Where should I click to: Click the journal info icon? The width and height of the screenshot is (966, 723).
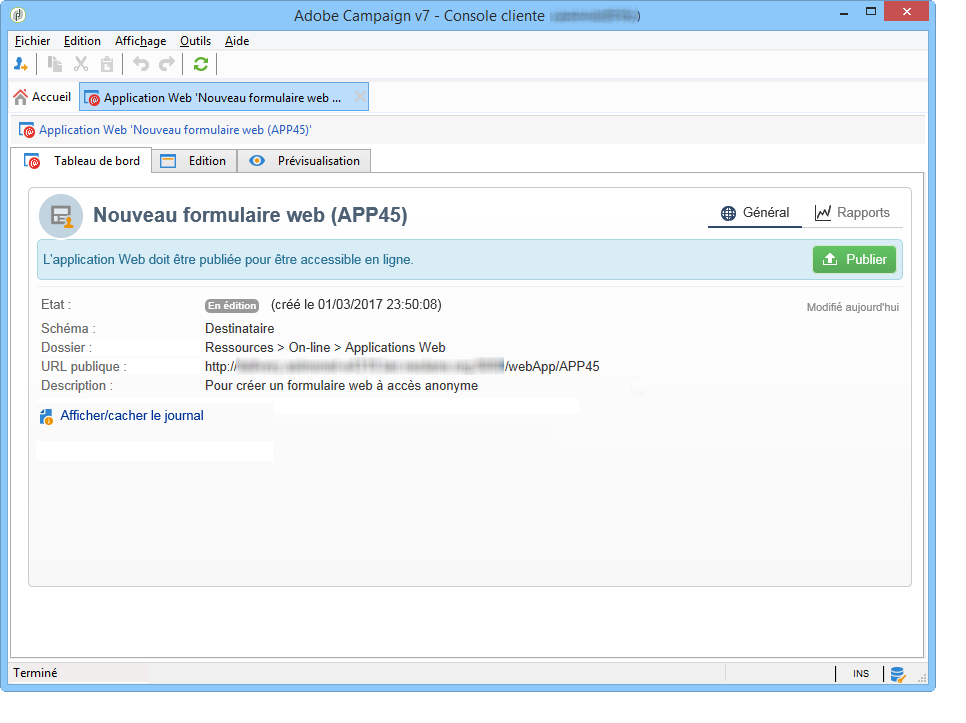pyautogui.click(x=46, y=417)
